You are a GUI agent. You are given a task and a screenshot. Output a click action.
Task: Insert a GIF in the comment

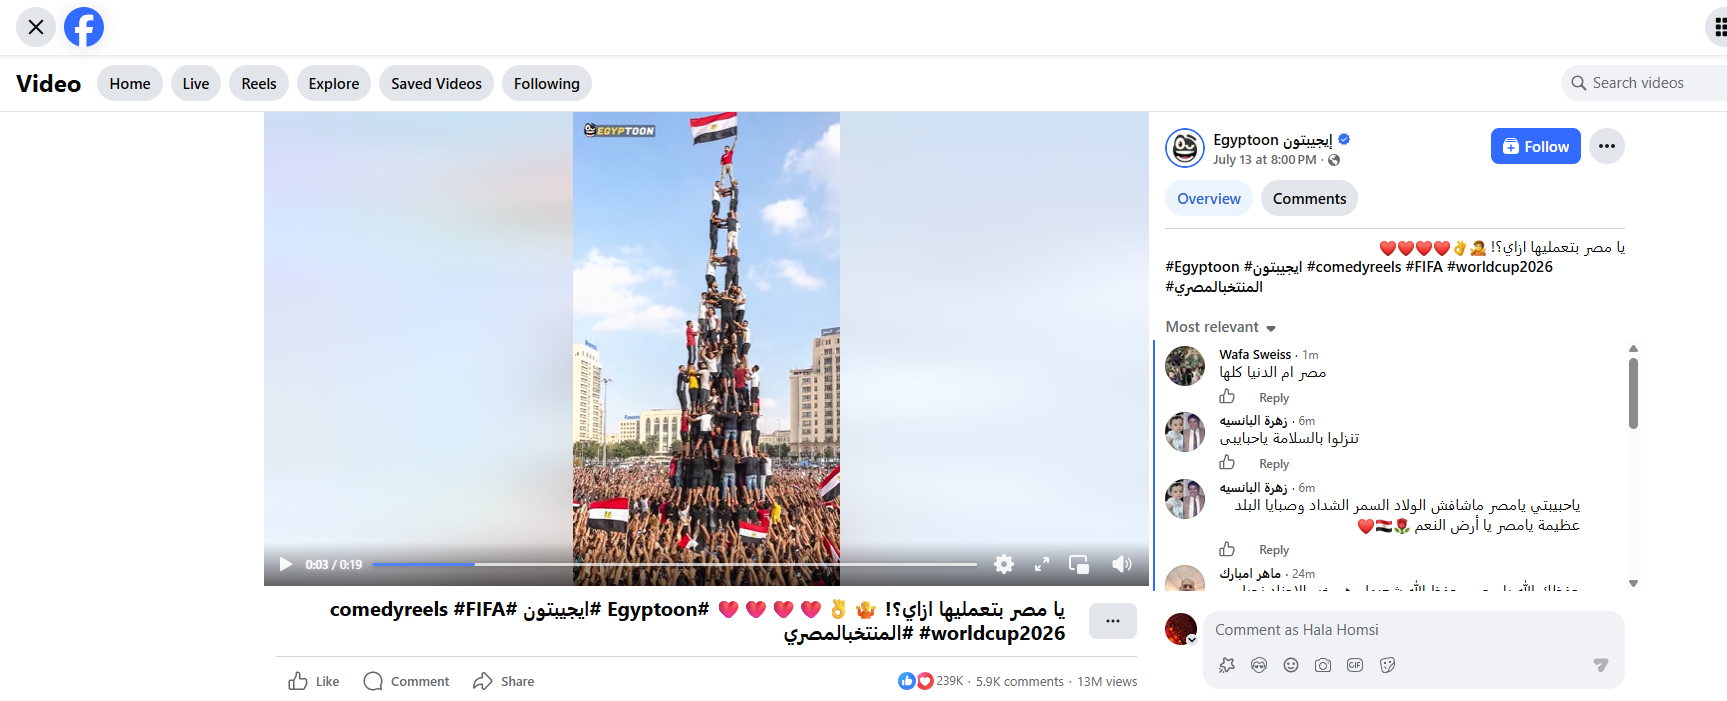point(1355,665)
